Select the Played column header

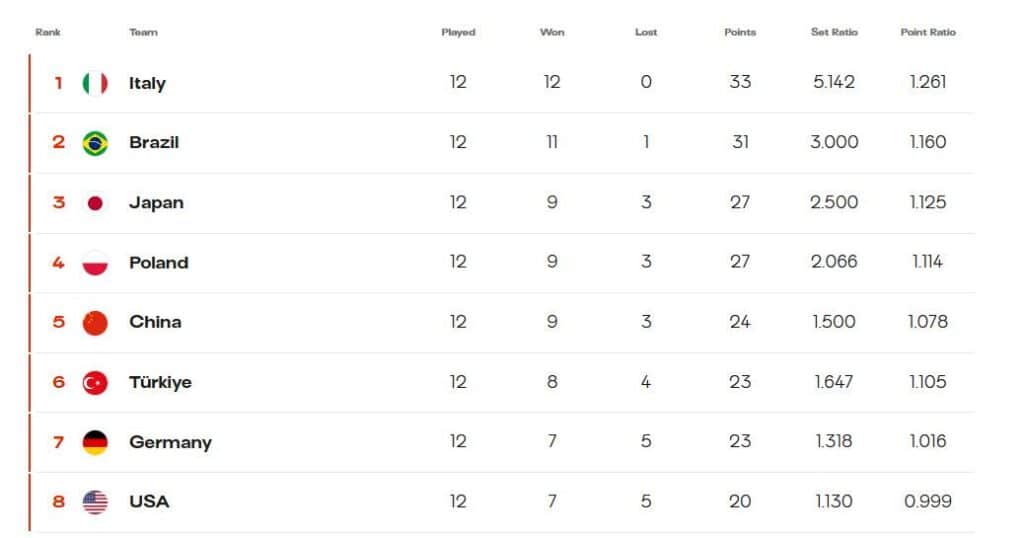coord(458,32)
